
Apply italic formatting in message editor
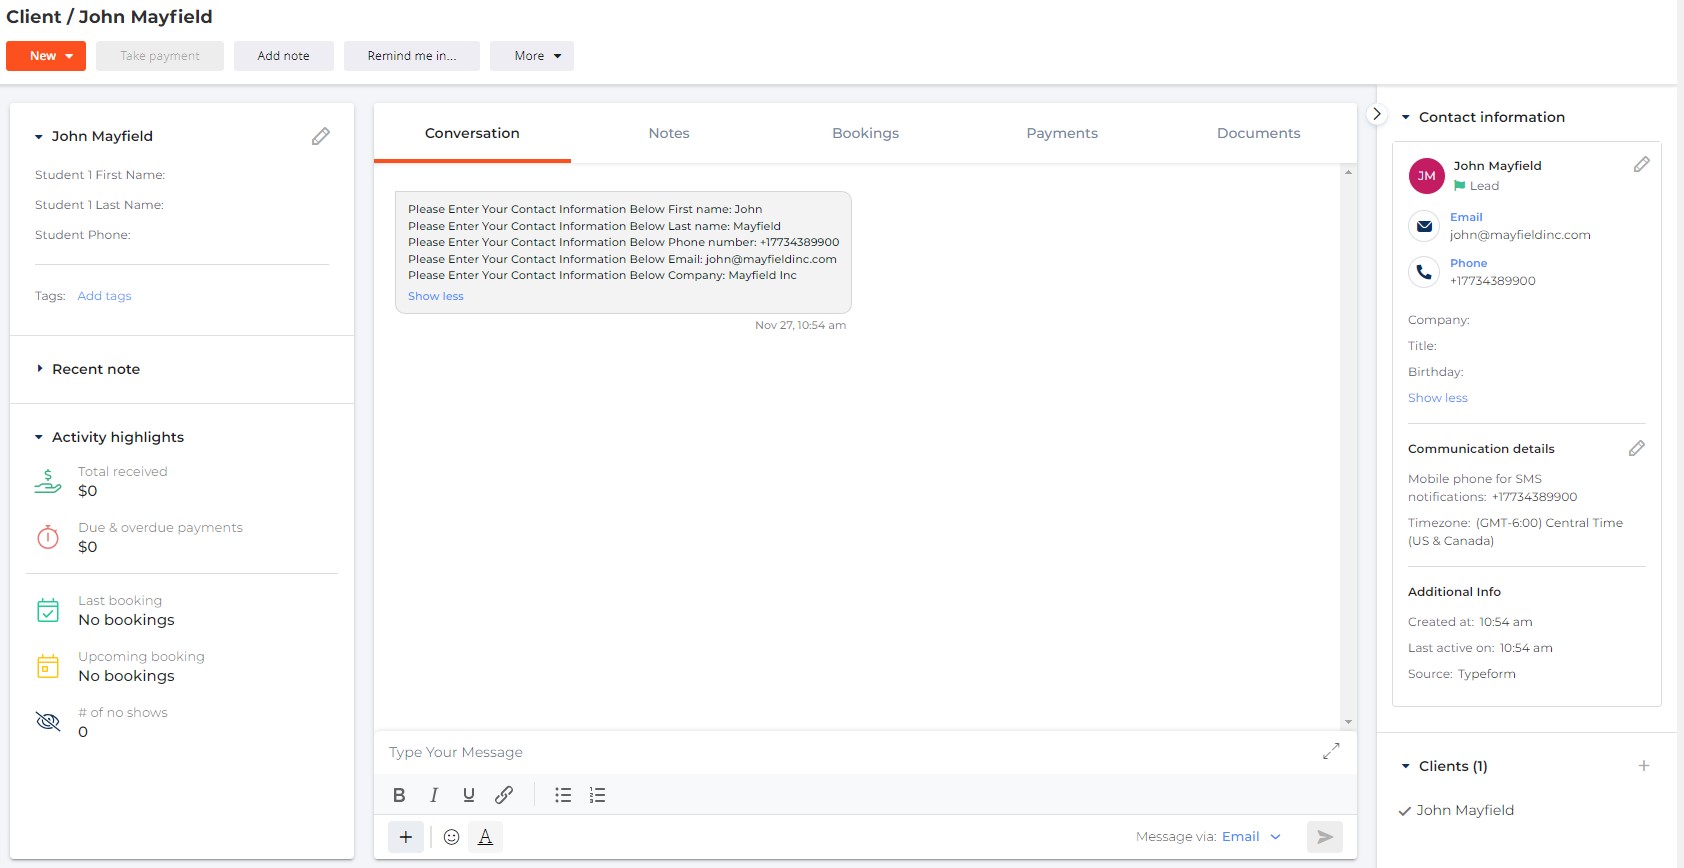point(434,795)
